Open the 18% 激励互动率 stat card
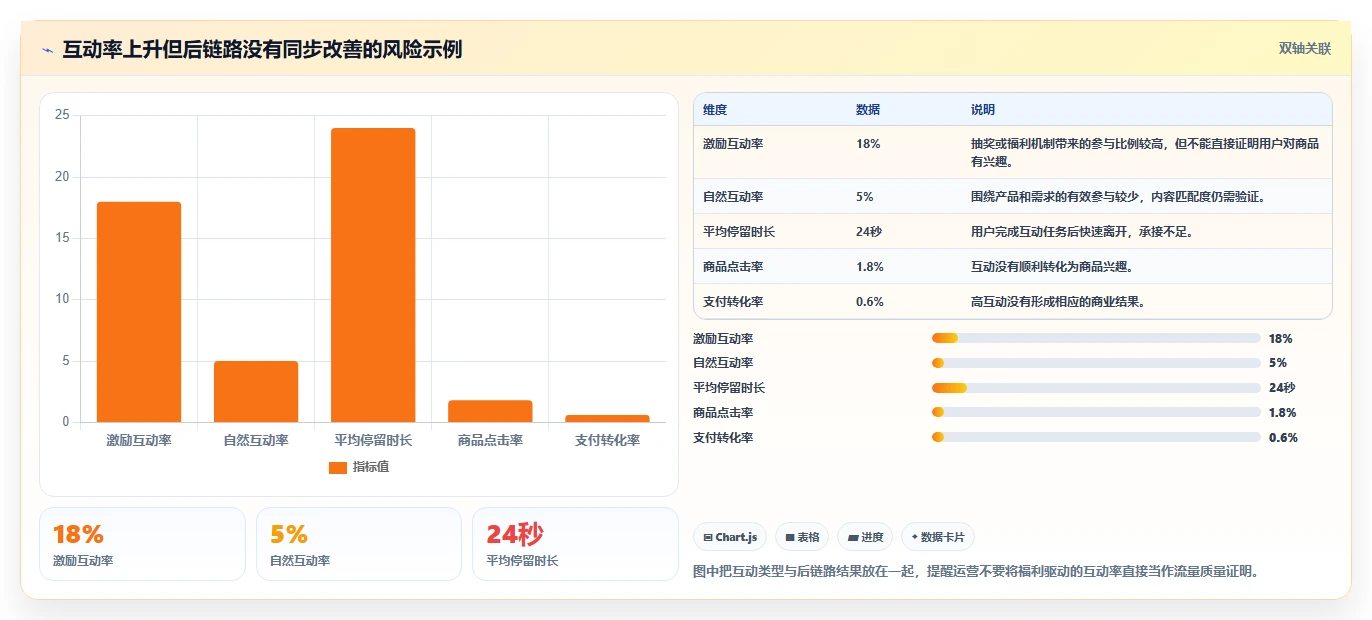 (x=142, y=544)
